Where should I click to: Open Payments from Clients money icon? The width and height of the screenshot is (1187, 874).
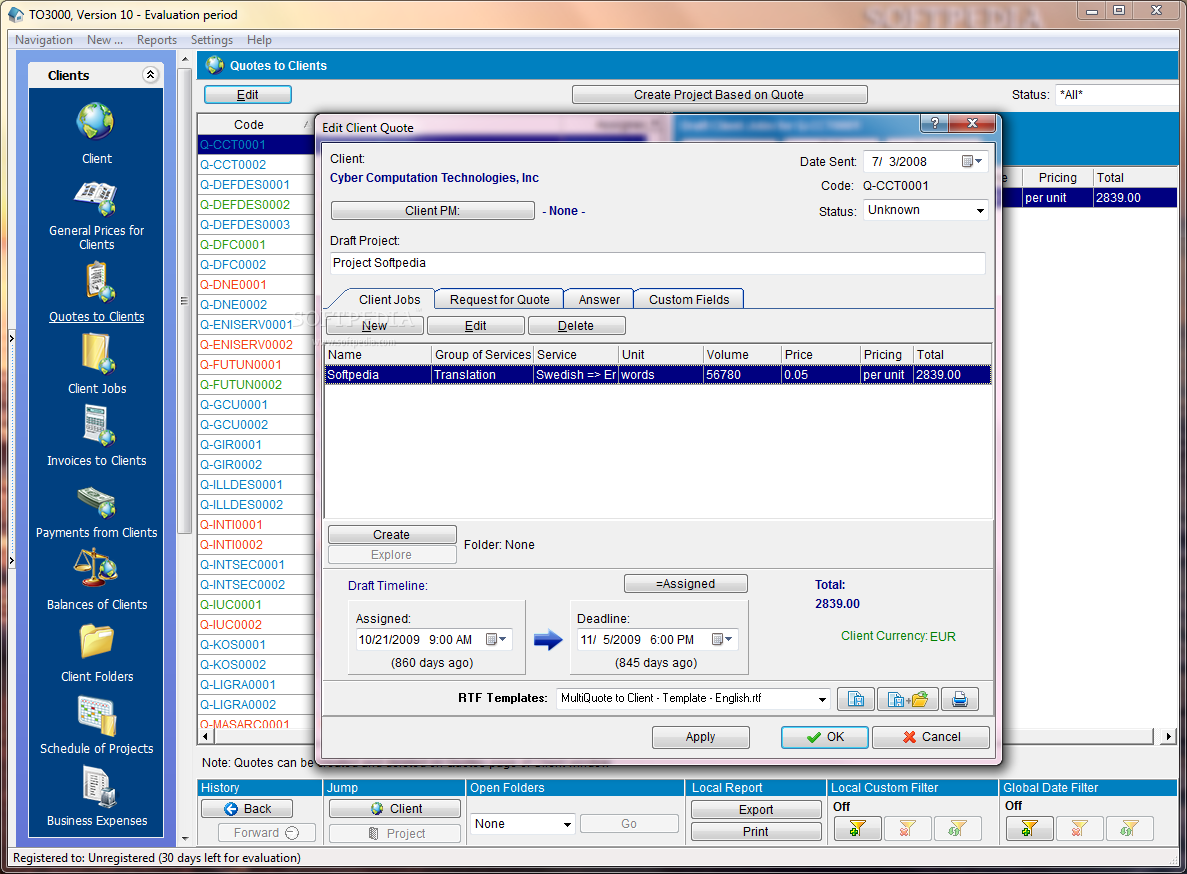click(96, 502)
